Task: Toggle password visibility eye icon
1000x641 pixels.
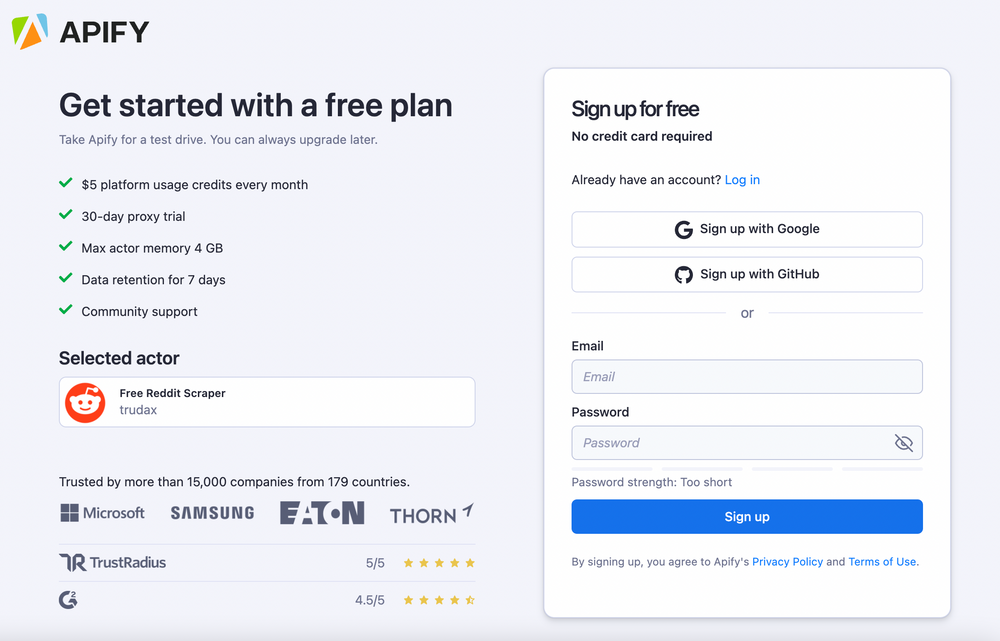Action: coord(904,443)
